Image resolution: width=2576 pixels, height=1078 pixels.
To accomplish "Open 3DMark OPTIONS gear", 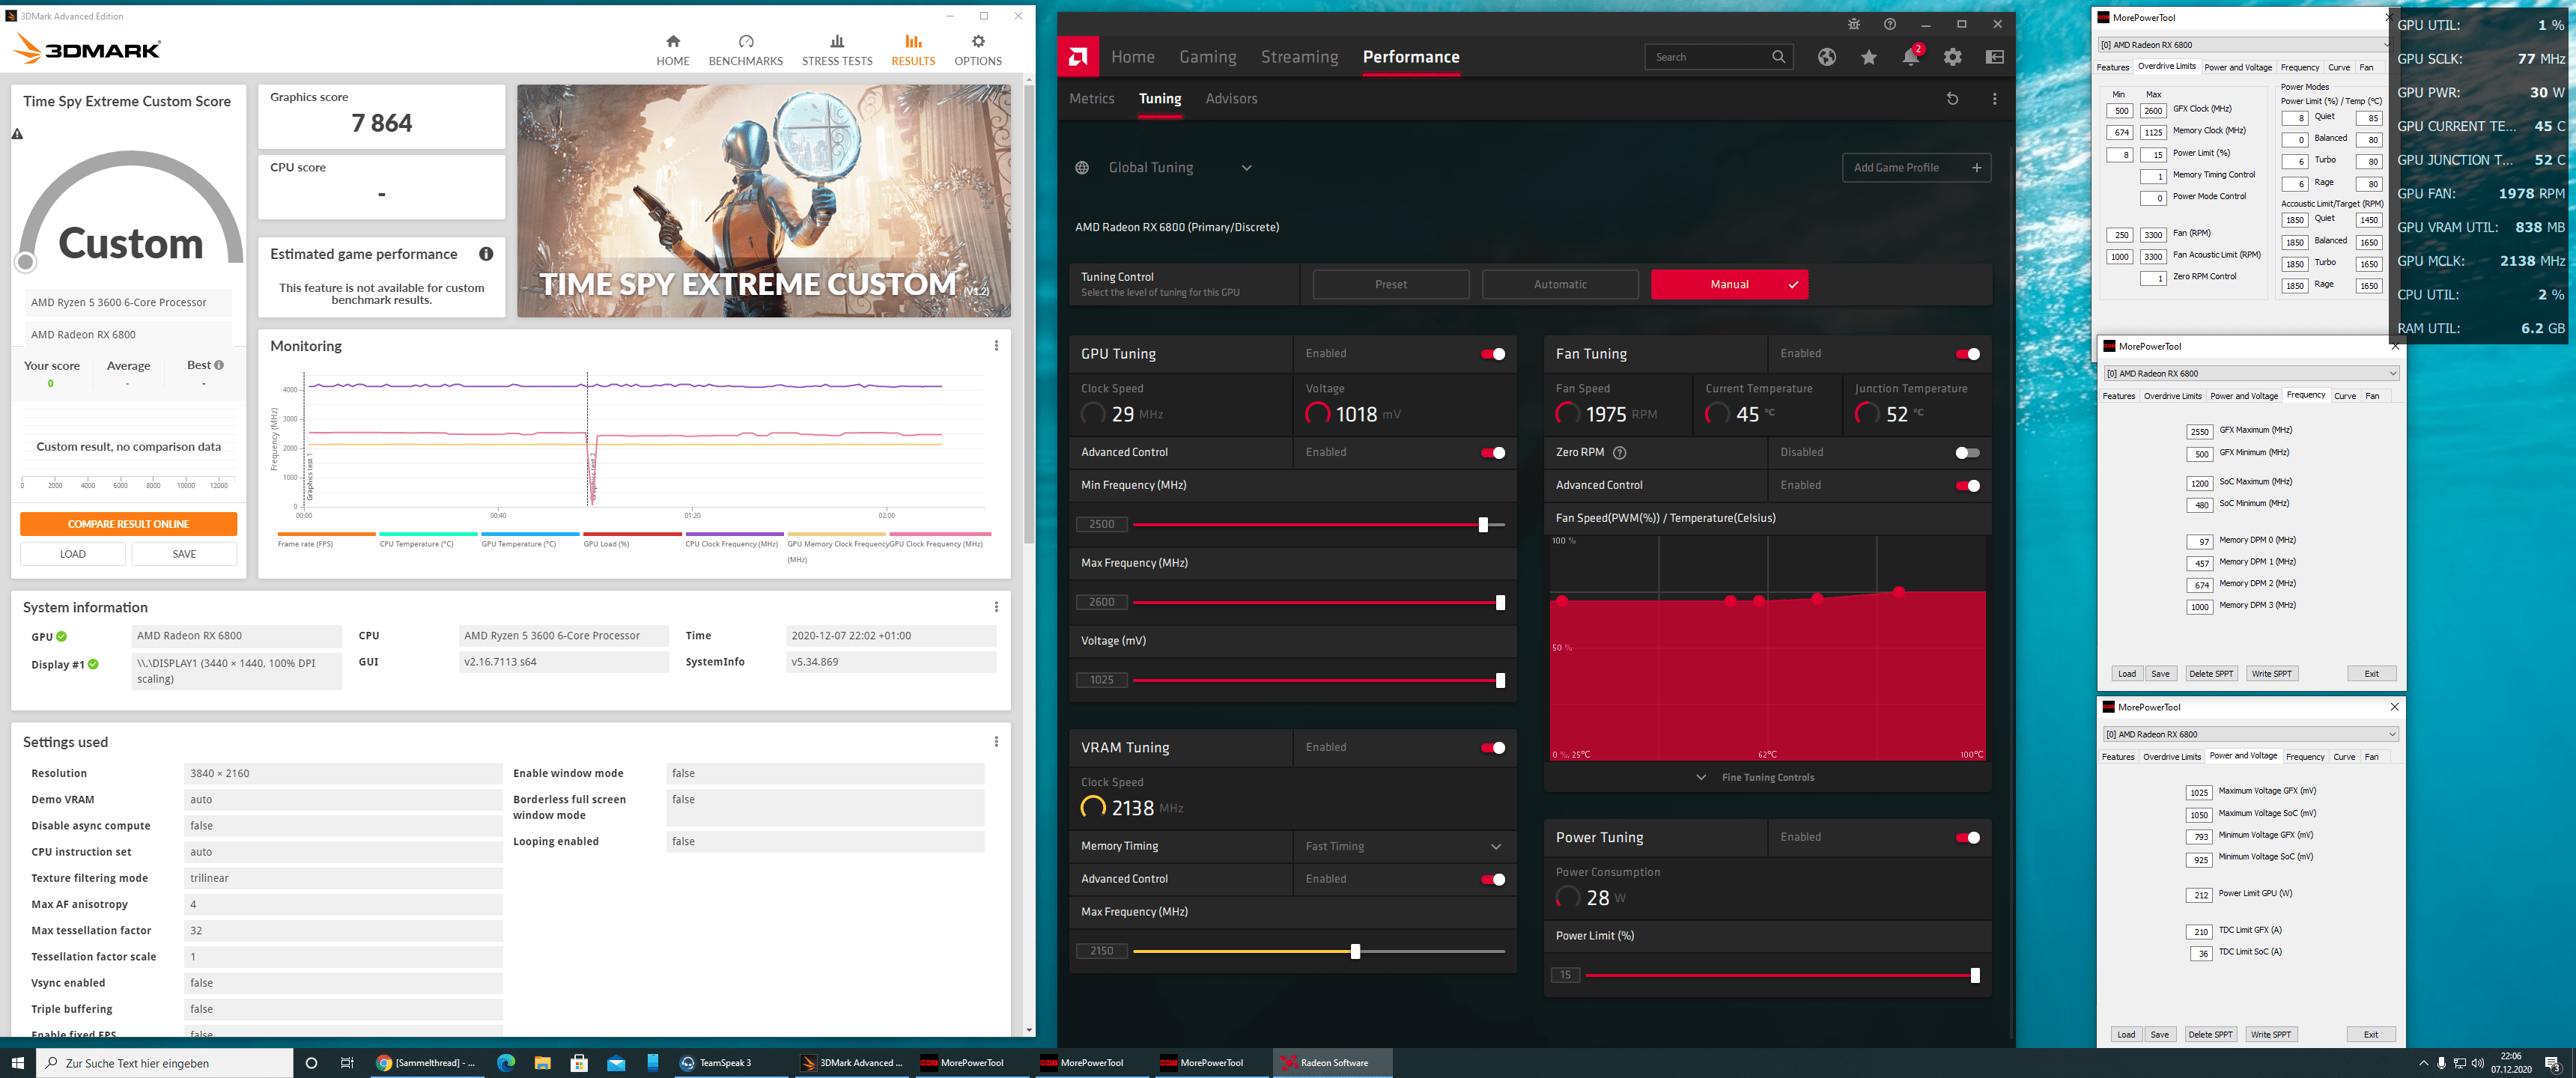I will click(x=978, y=41).
